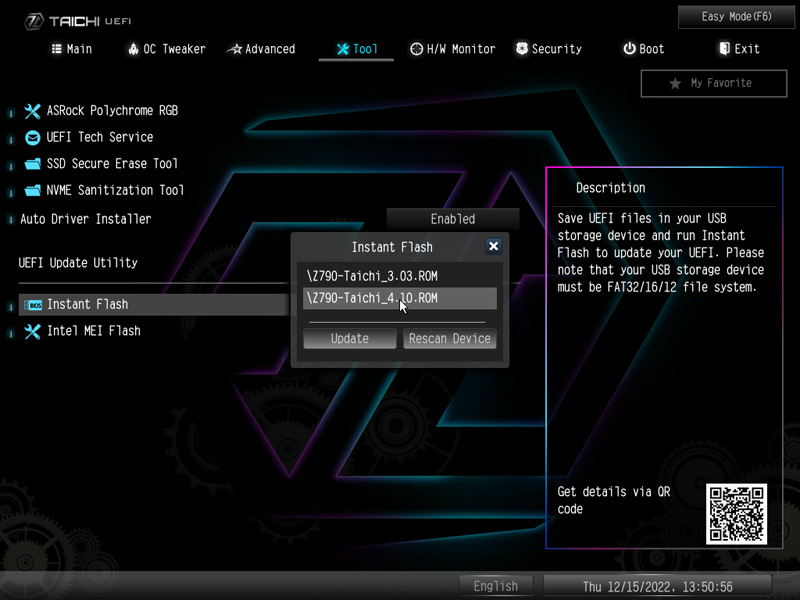
Task: Click the ASRock Polychrome RGB wrench icon
Action: point(32,111)
